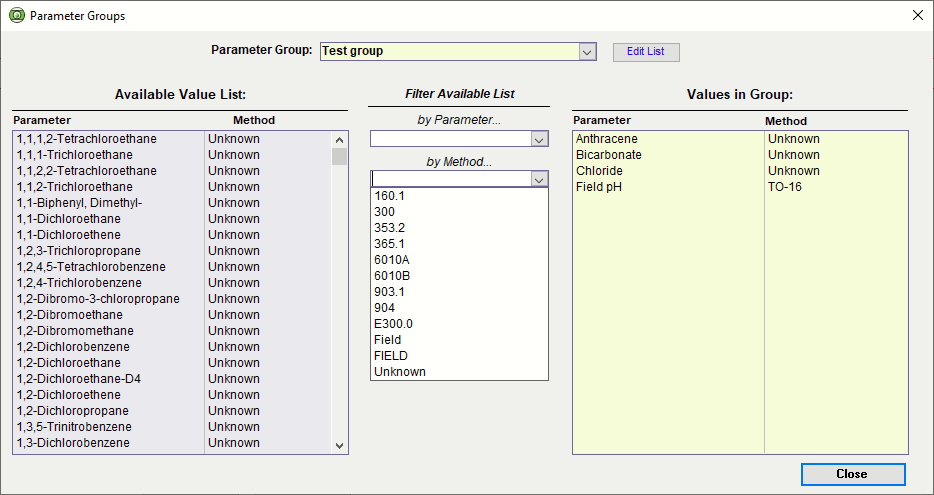Screen dimensions: 934x495
Task: Click the Edit List button
Action: click(x=646, y=52)
